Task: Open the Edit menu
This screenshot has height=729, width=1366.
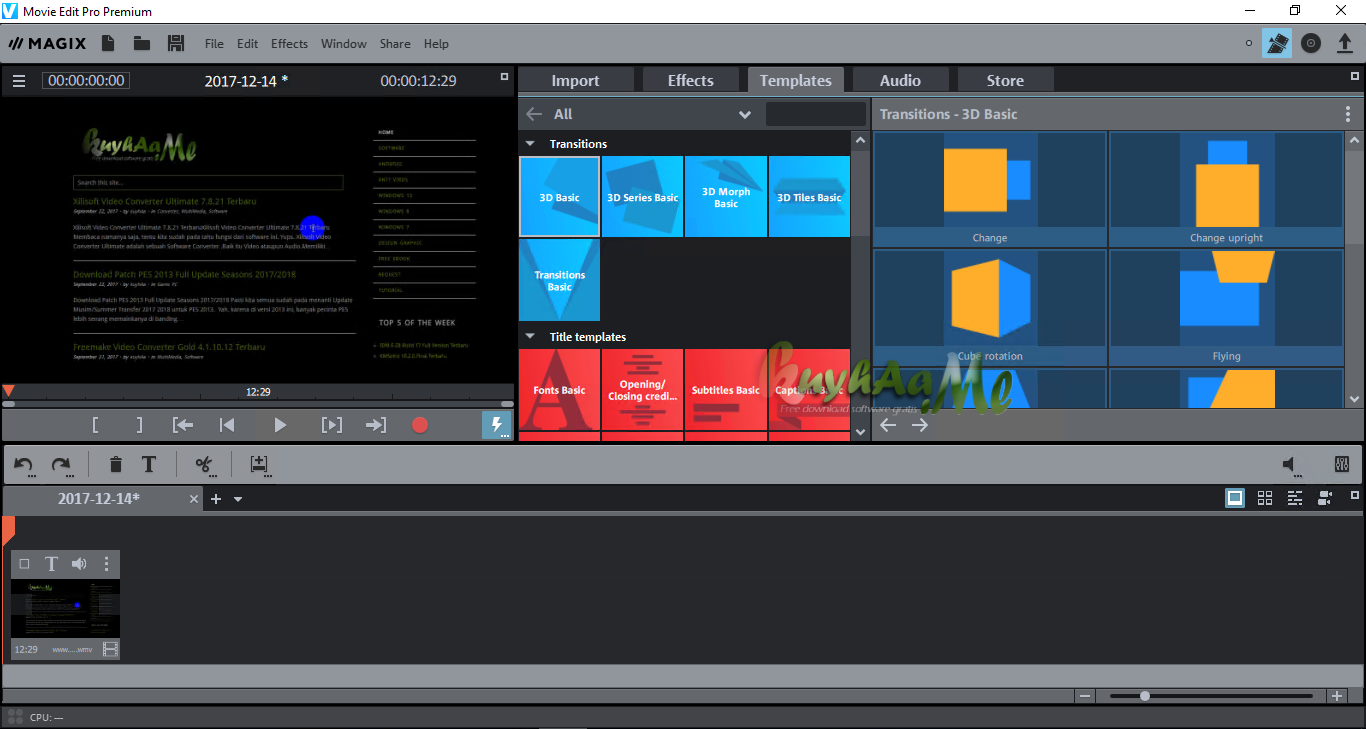Action: click(x=247, y=43)
